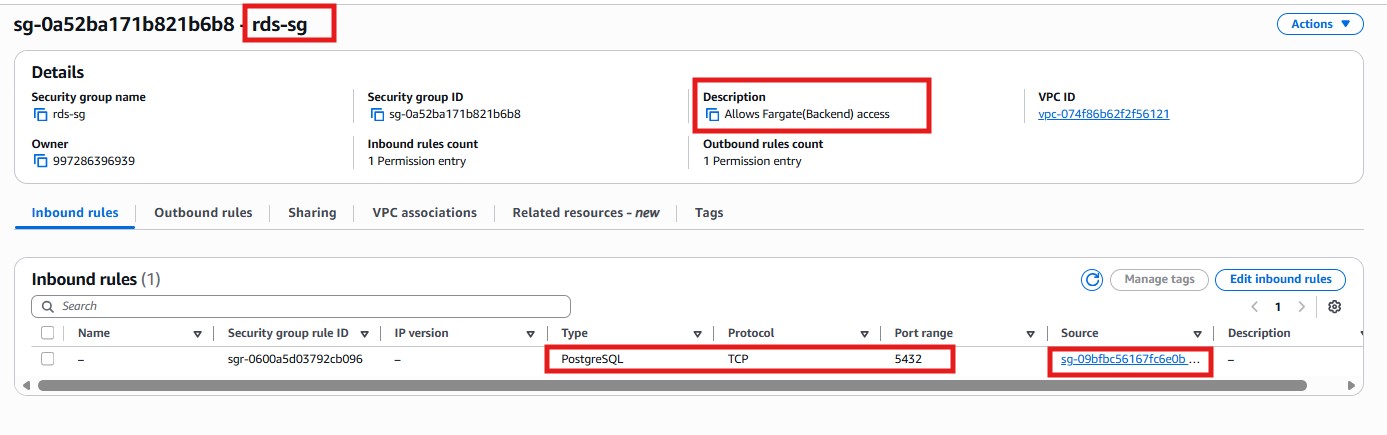Switch to Outbound rules tab

pyautogui.click(x=203, y=213)
